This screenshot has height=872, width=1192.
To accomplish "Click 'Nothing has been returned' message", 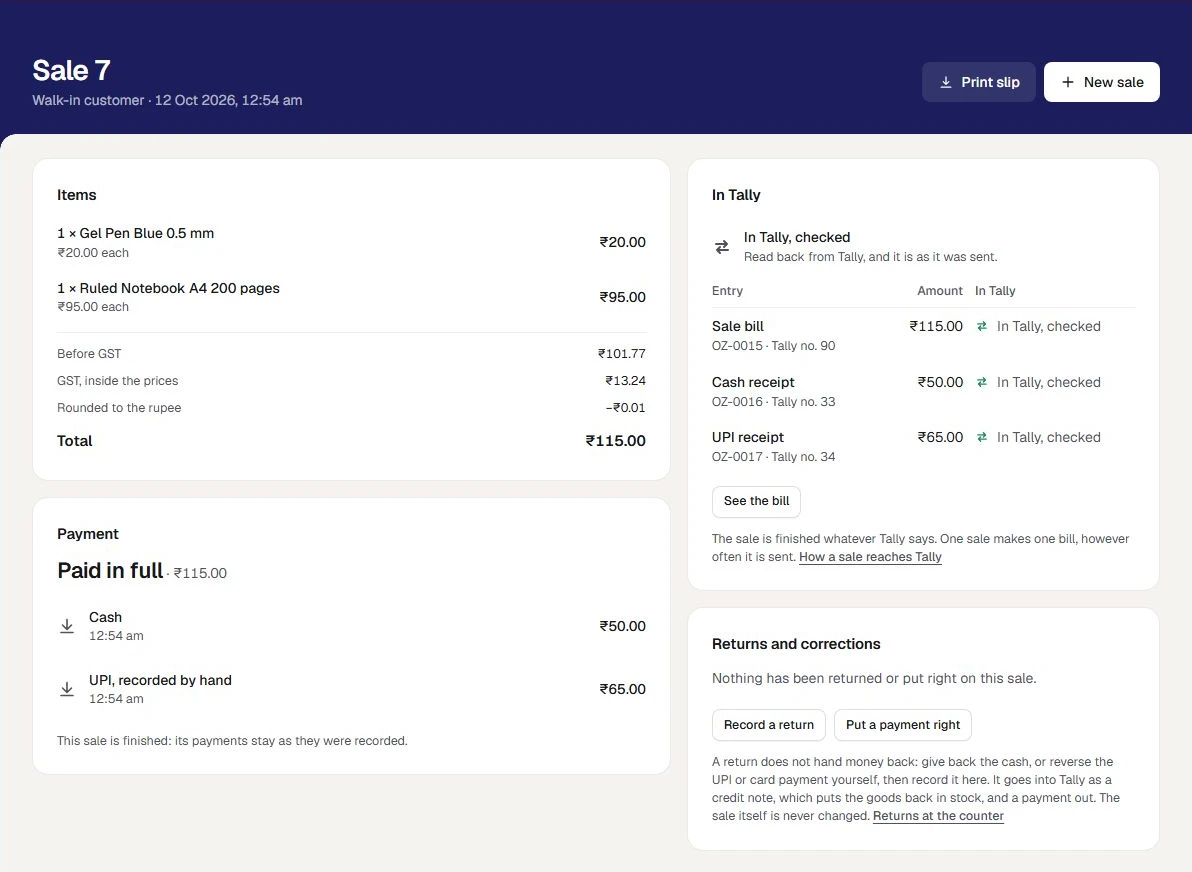I will [x=873, y=678].
